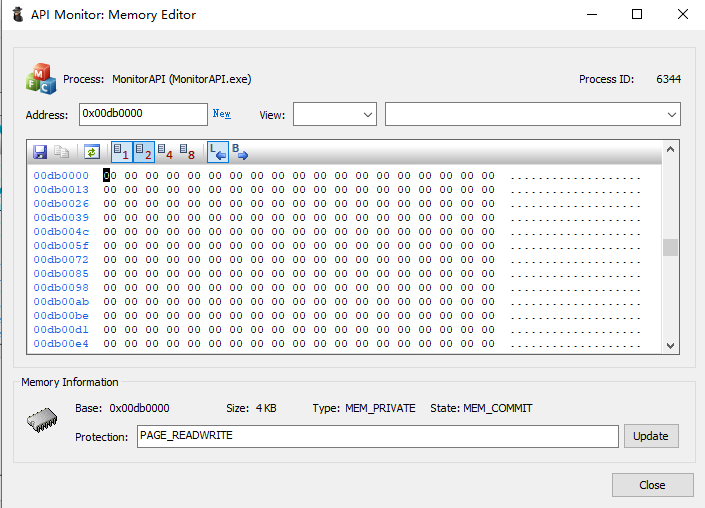
Task: Click the hex view scroll down arrow
Action: pyautogui.click(x=670, y=346)
